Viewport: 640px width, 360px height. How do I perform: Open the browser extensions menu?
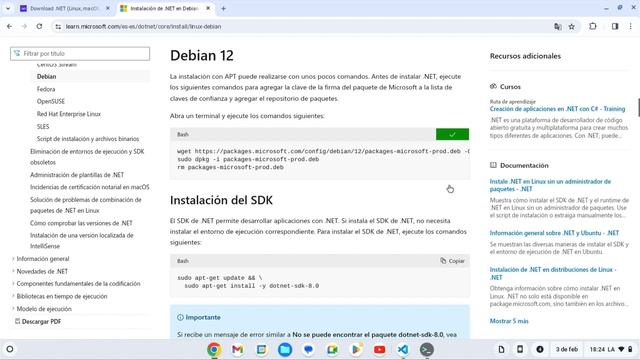click(593, 26)
